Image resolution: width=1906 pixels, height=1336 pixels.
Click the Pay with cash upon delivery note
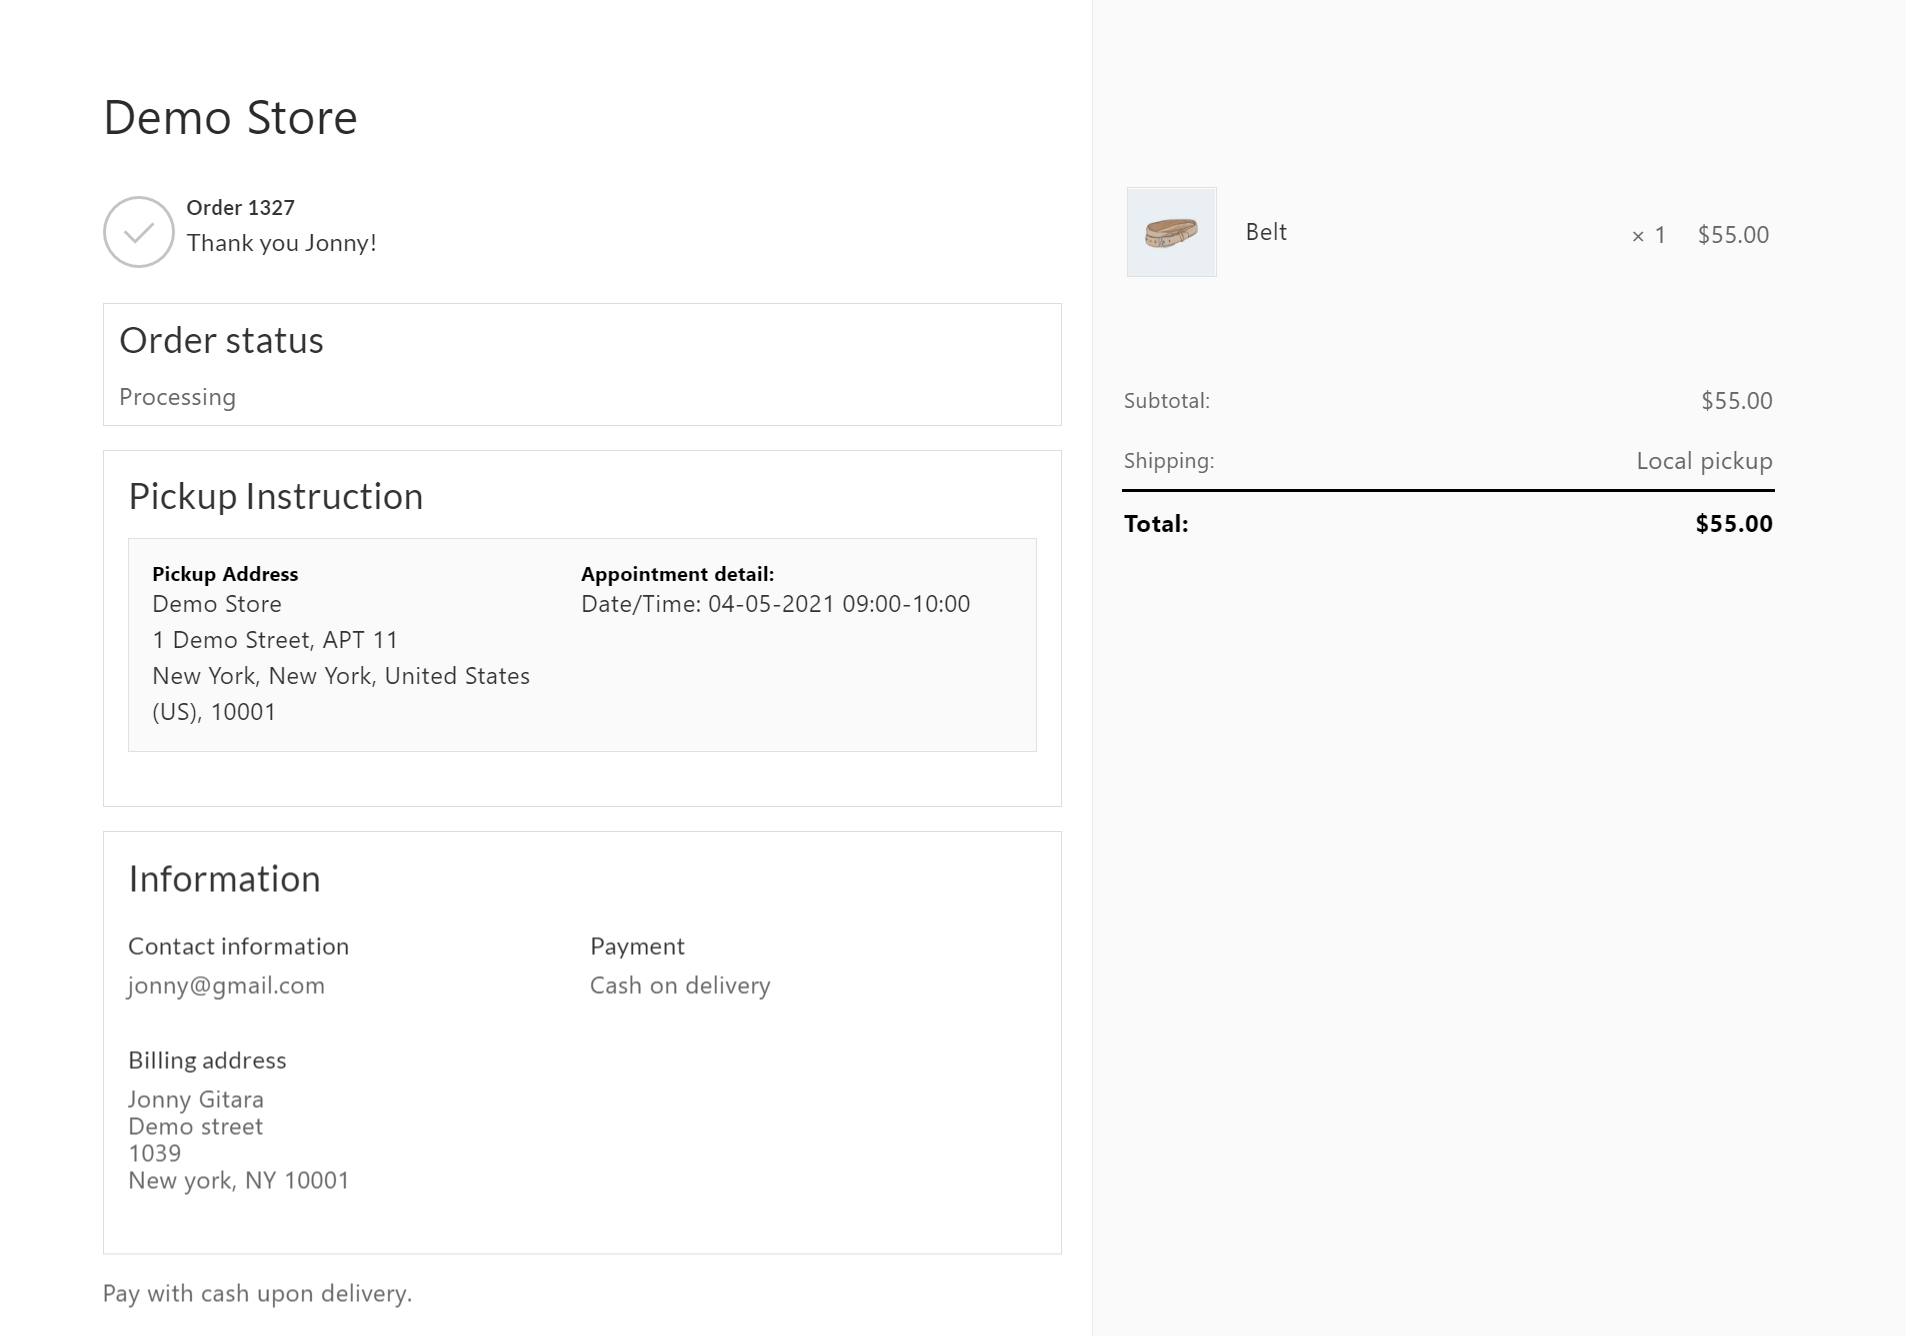[x=257, y=1294]
